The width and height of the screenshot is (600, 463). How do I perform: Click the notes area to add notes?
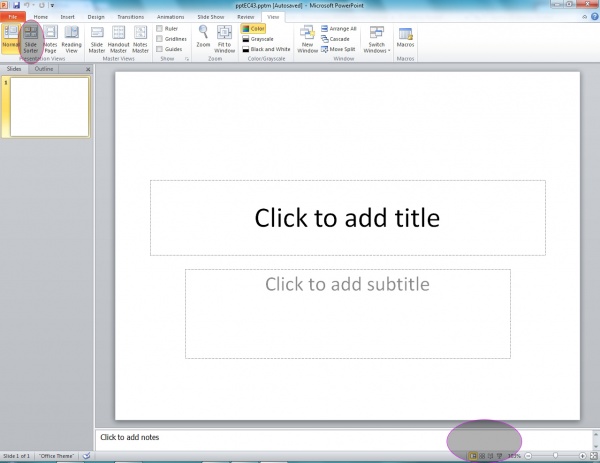[x=344, y=439]
